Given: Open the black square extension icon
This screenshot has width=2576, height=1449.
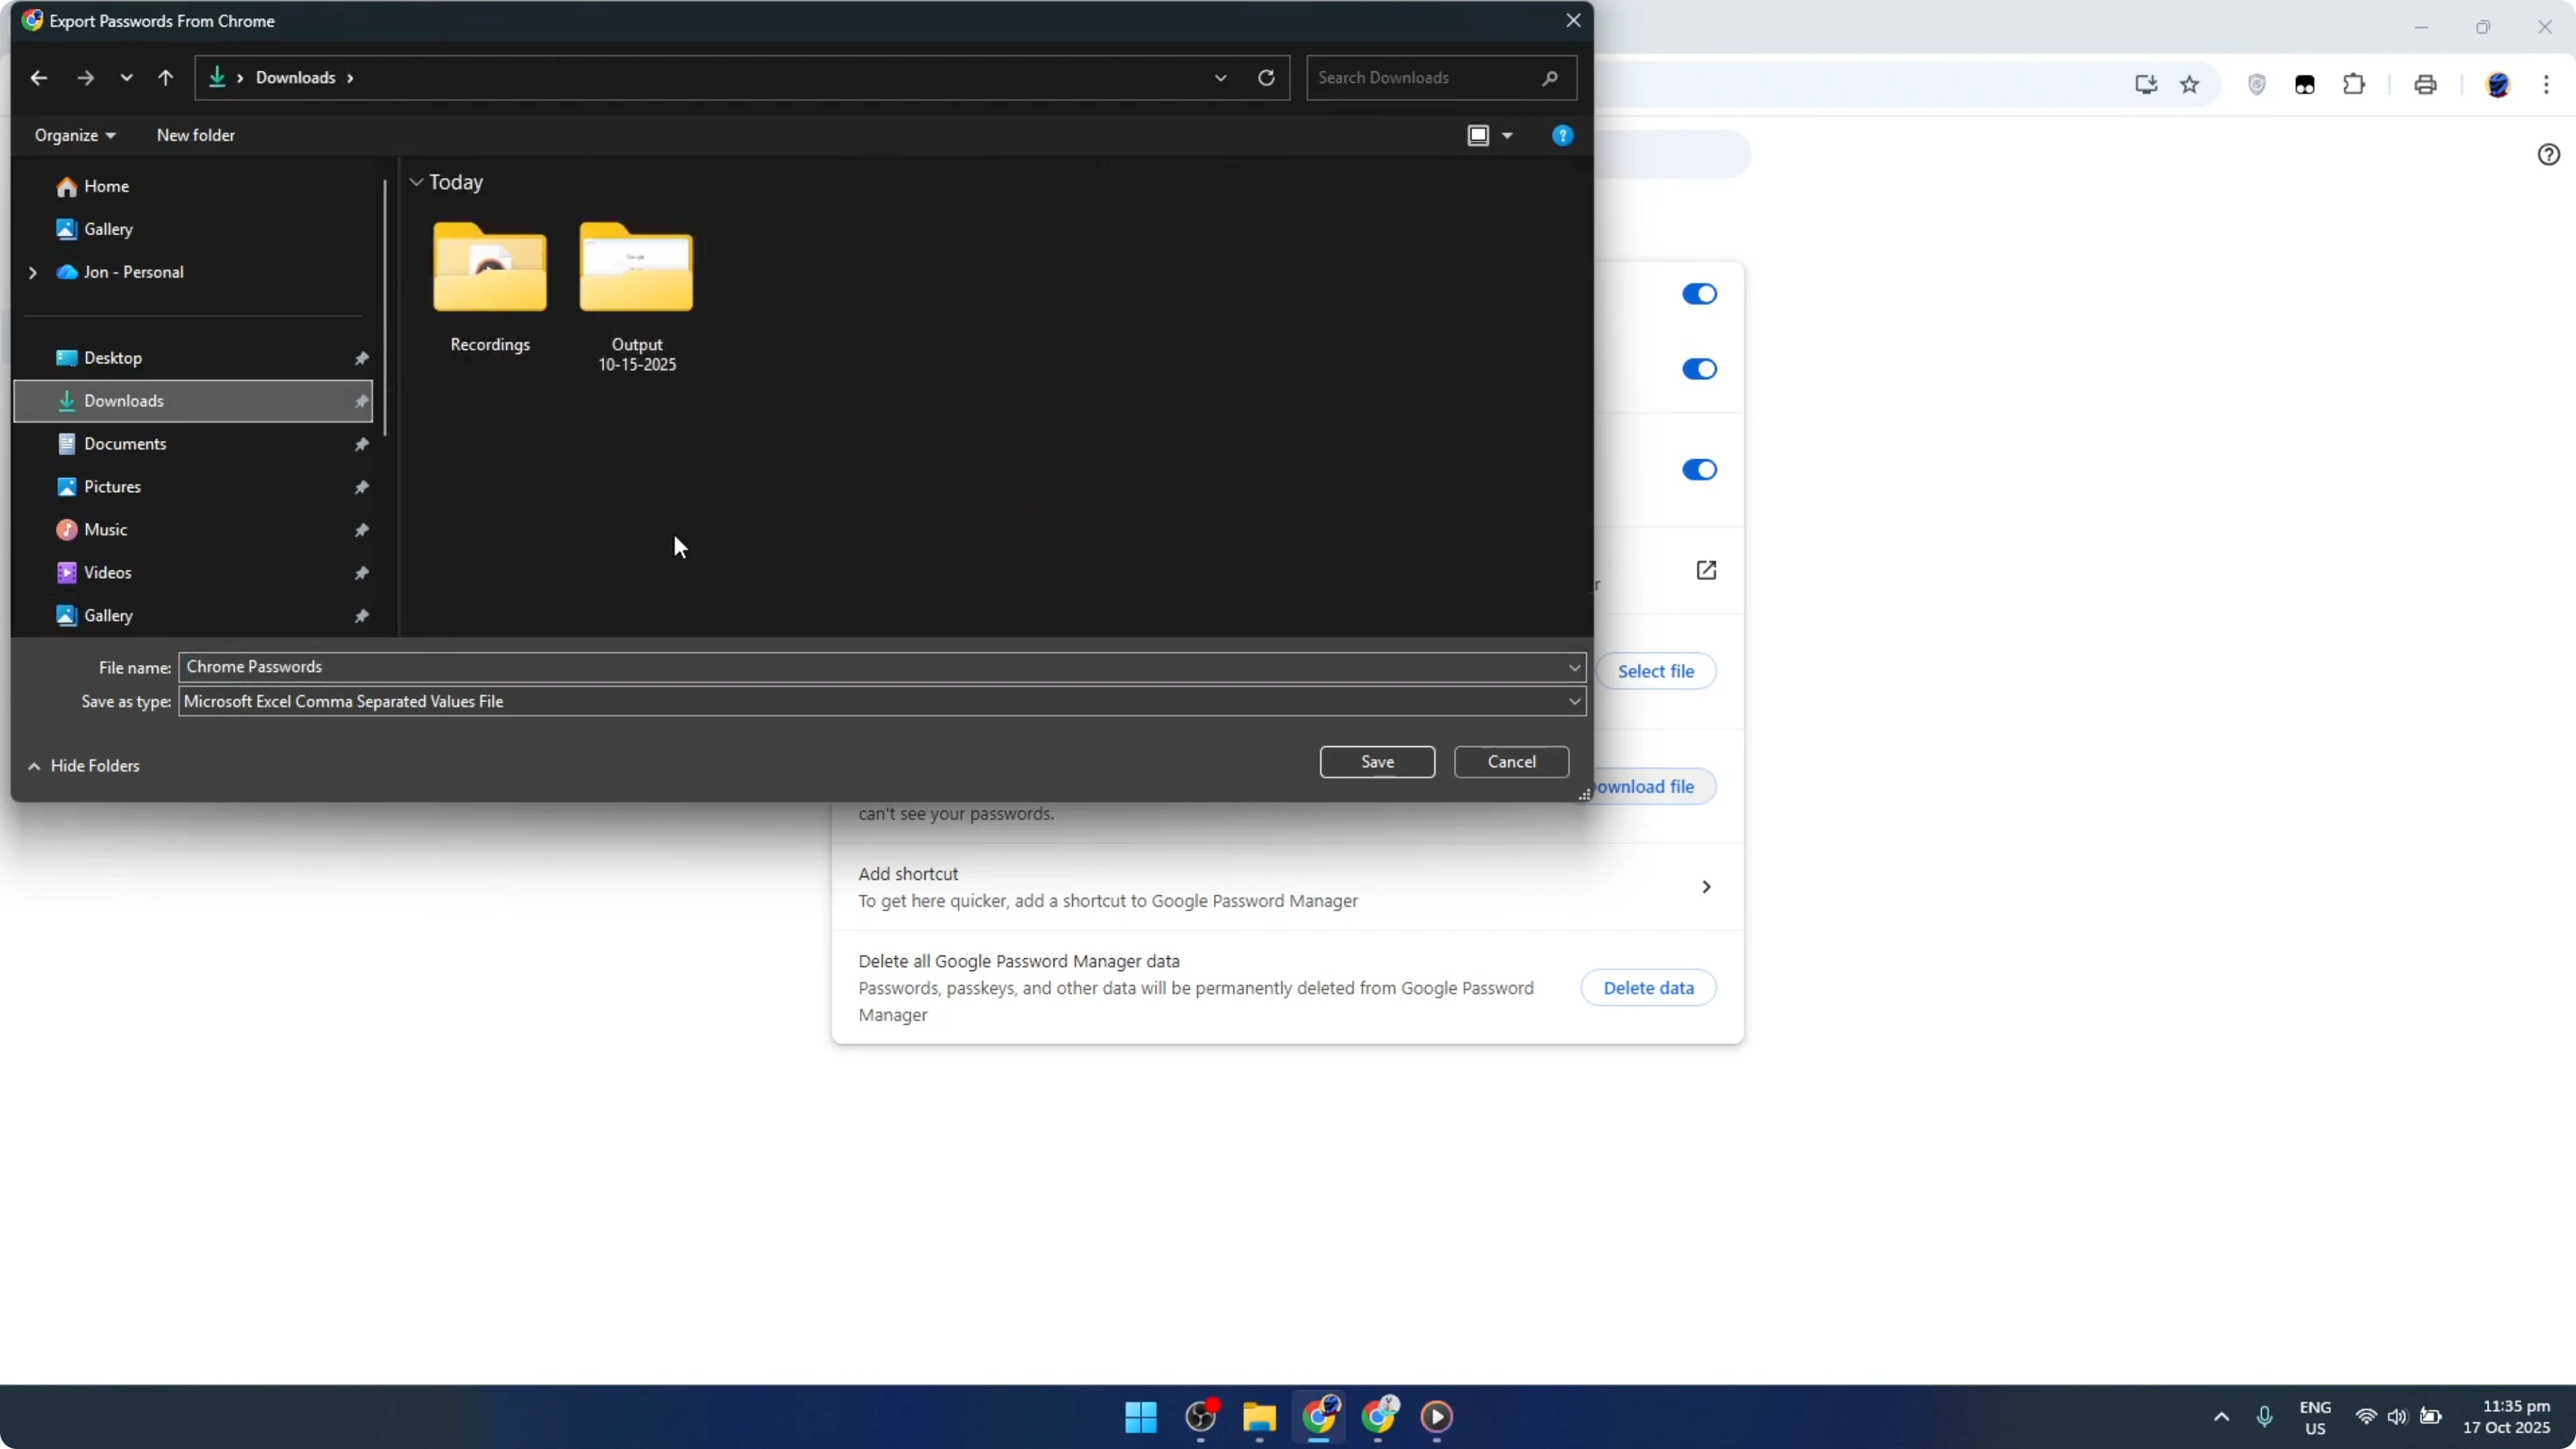Looking at the screenshot, I should tap(2305, 85).
